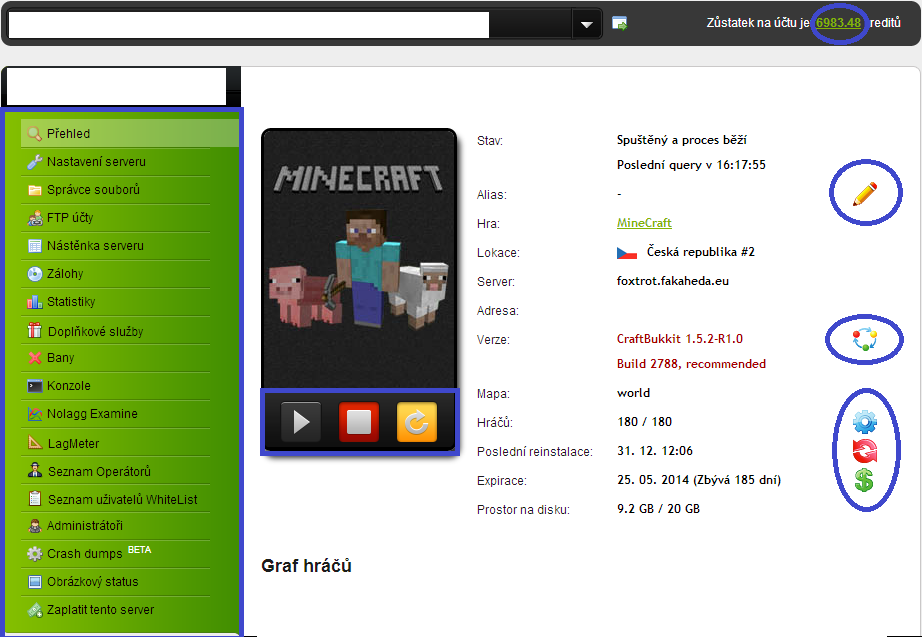Screen dimensions: 922x637
Task: Click the user icon beside FTP účty
Action: tap(35, 218)
